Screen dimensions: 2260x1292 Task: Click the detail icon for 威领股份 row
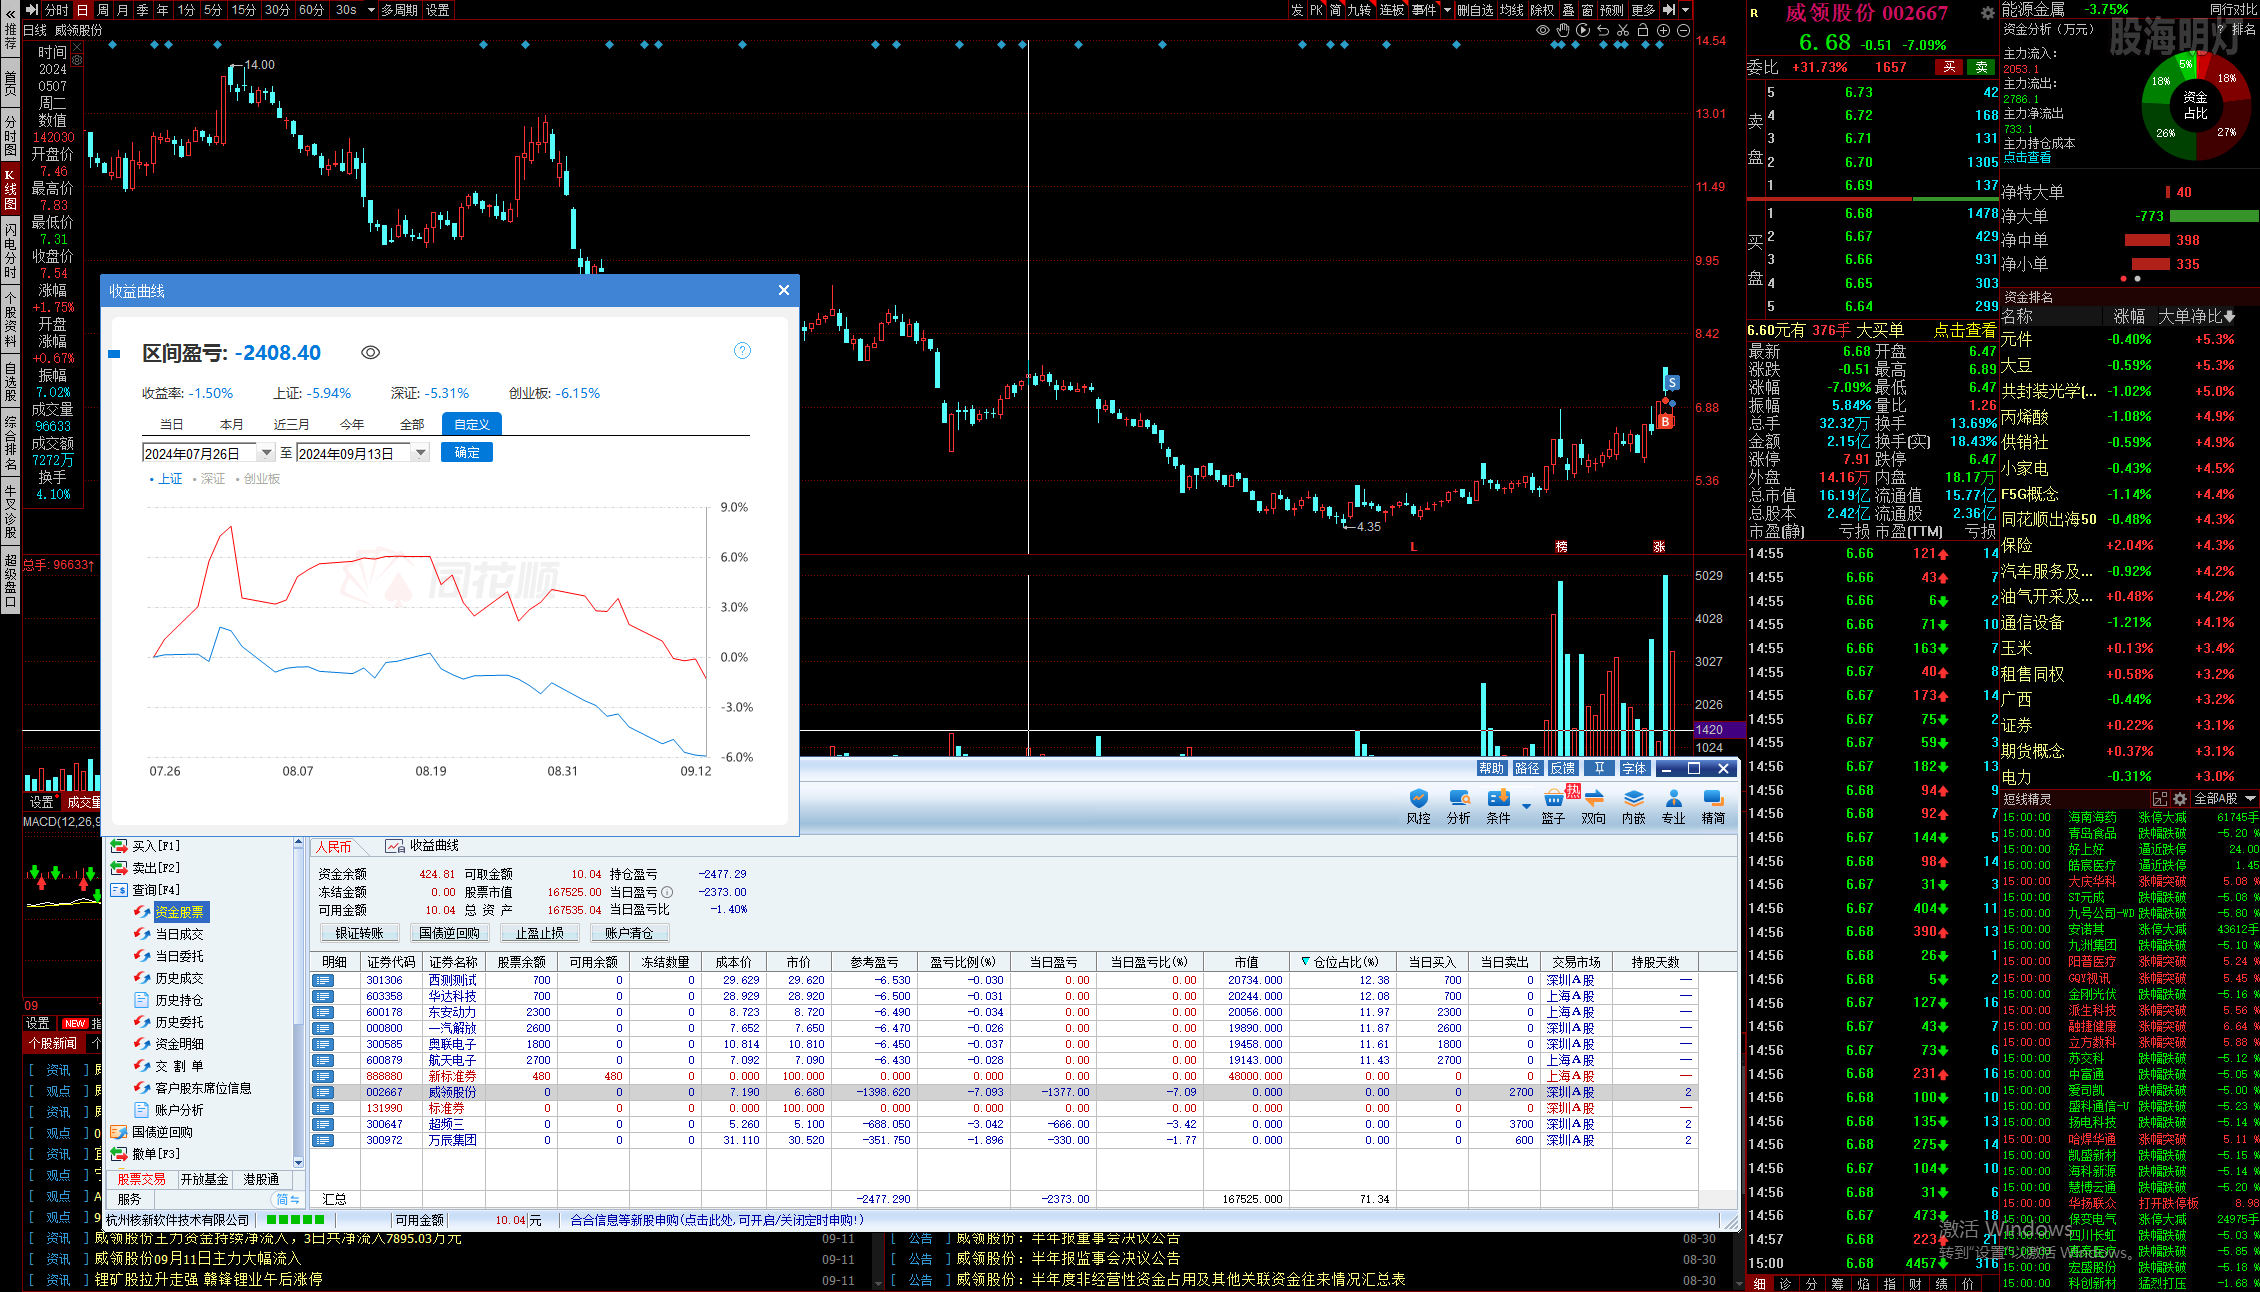click(x=323, y=1092)
